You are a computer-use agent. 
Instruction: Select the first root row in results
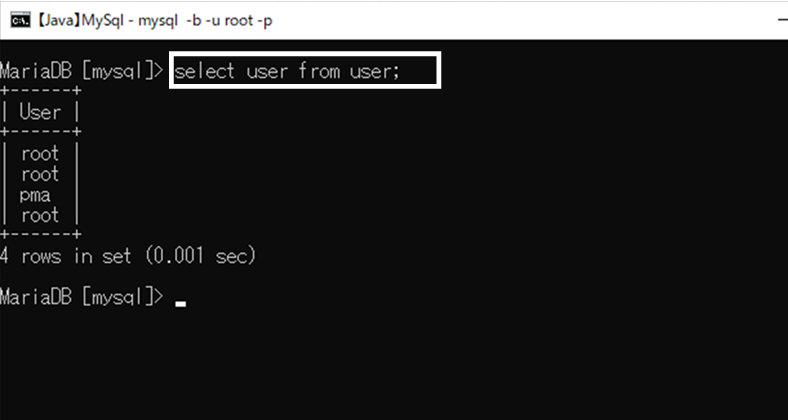coord(40,154)
